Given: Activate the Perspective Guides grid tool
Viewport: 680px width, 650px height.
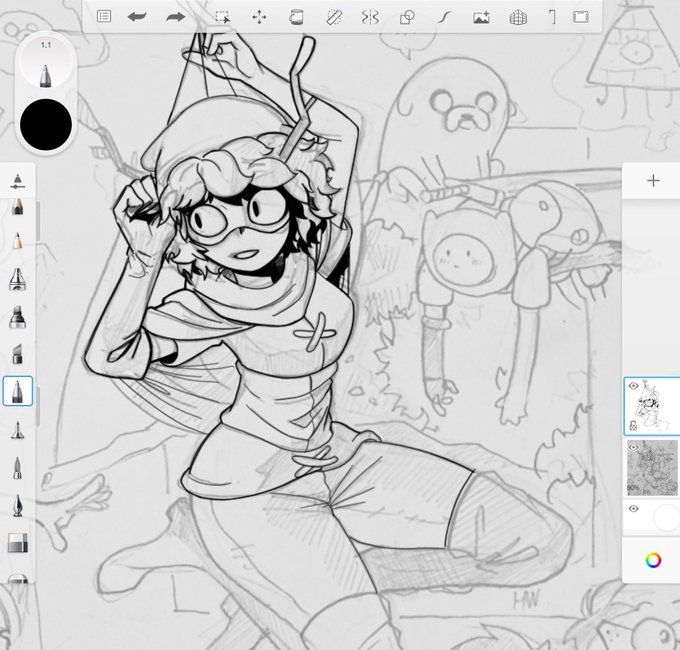Looking at the screenshot, I should [x=518, y=17].
